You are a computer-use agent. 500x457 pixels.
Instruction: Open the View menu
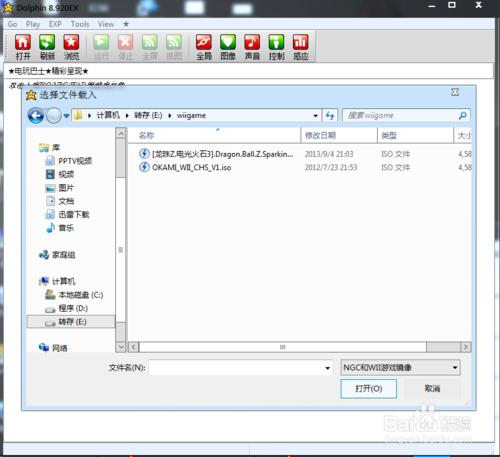coord(106,24)
